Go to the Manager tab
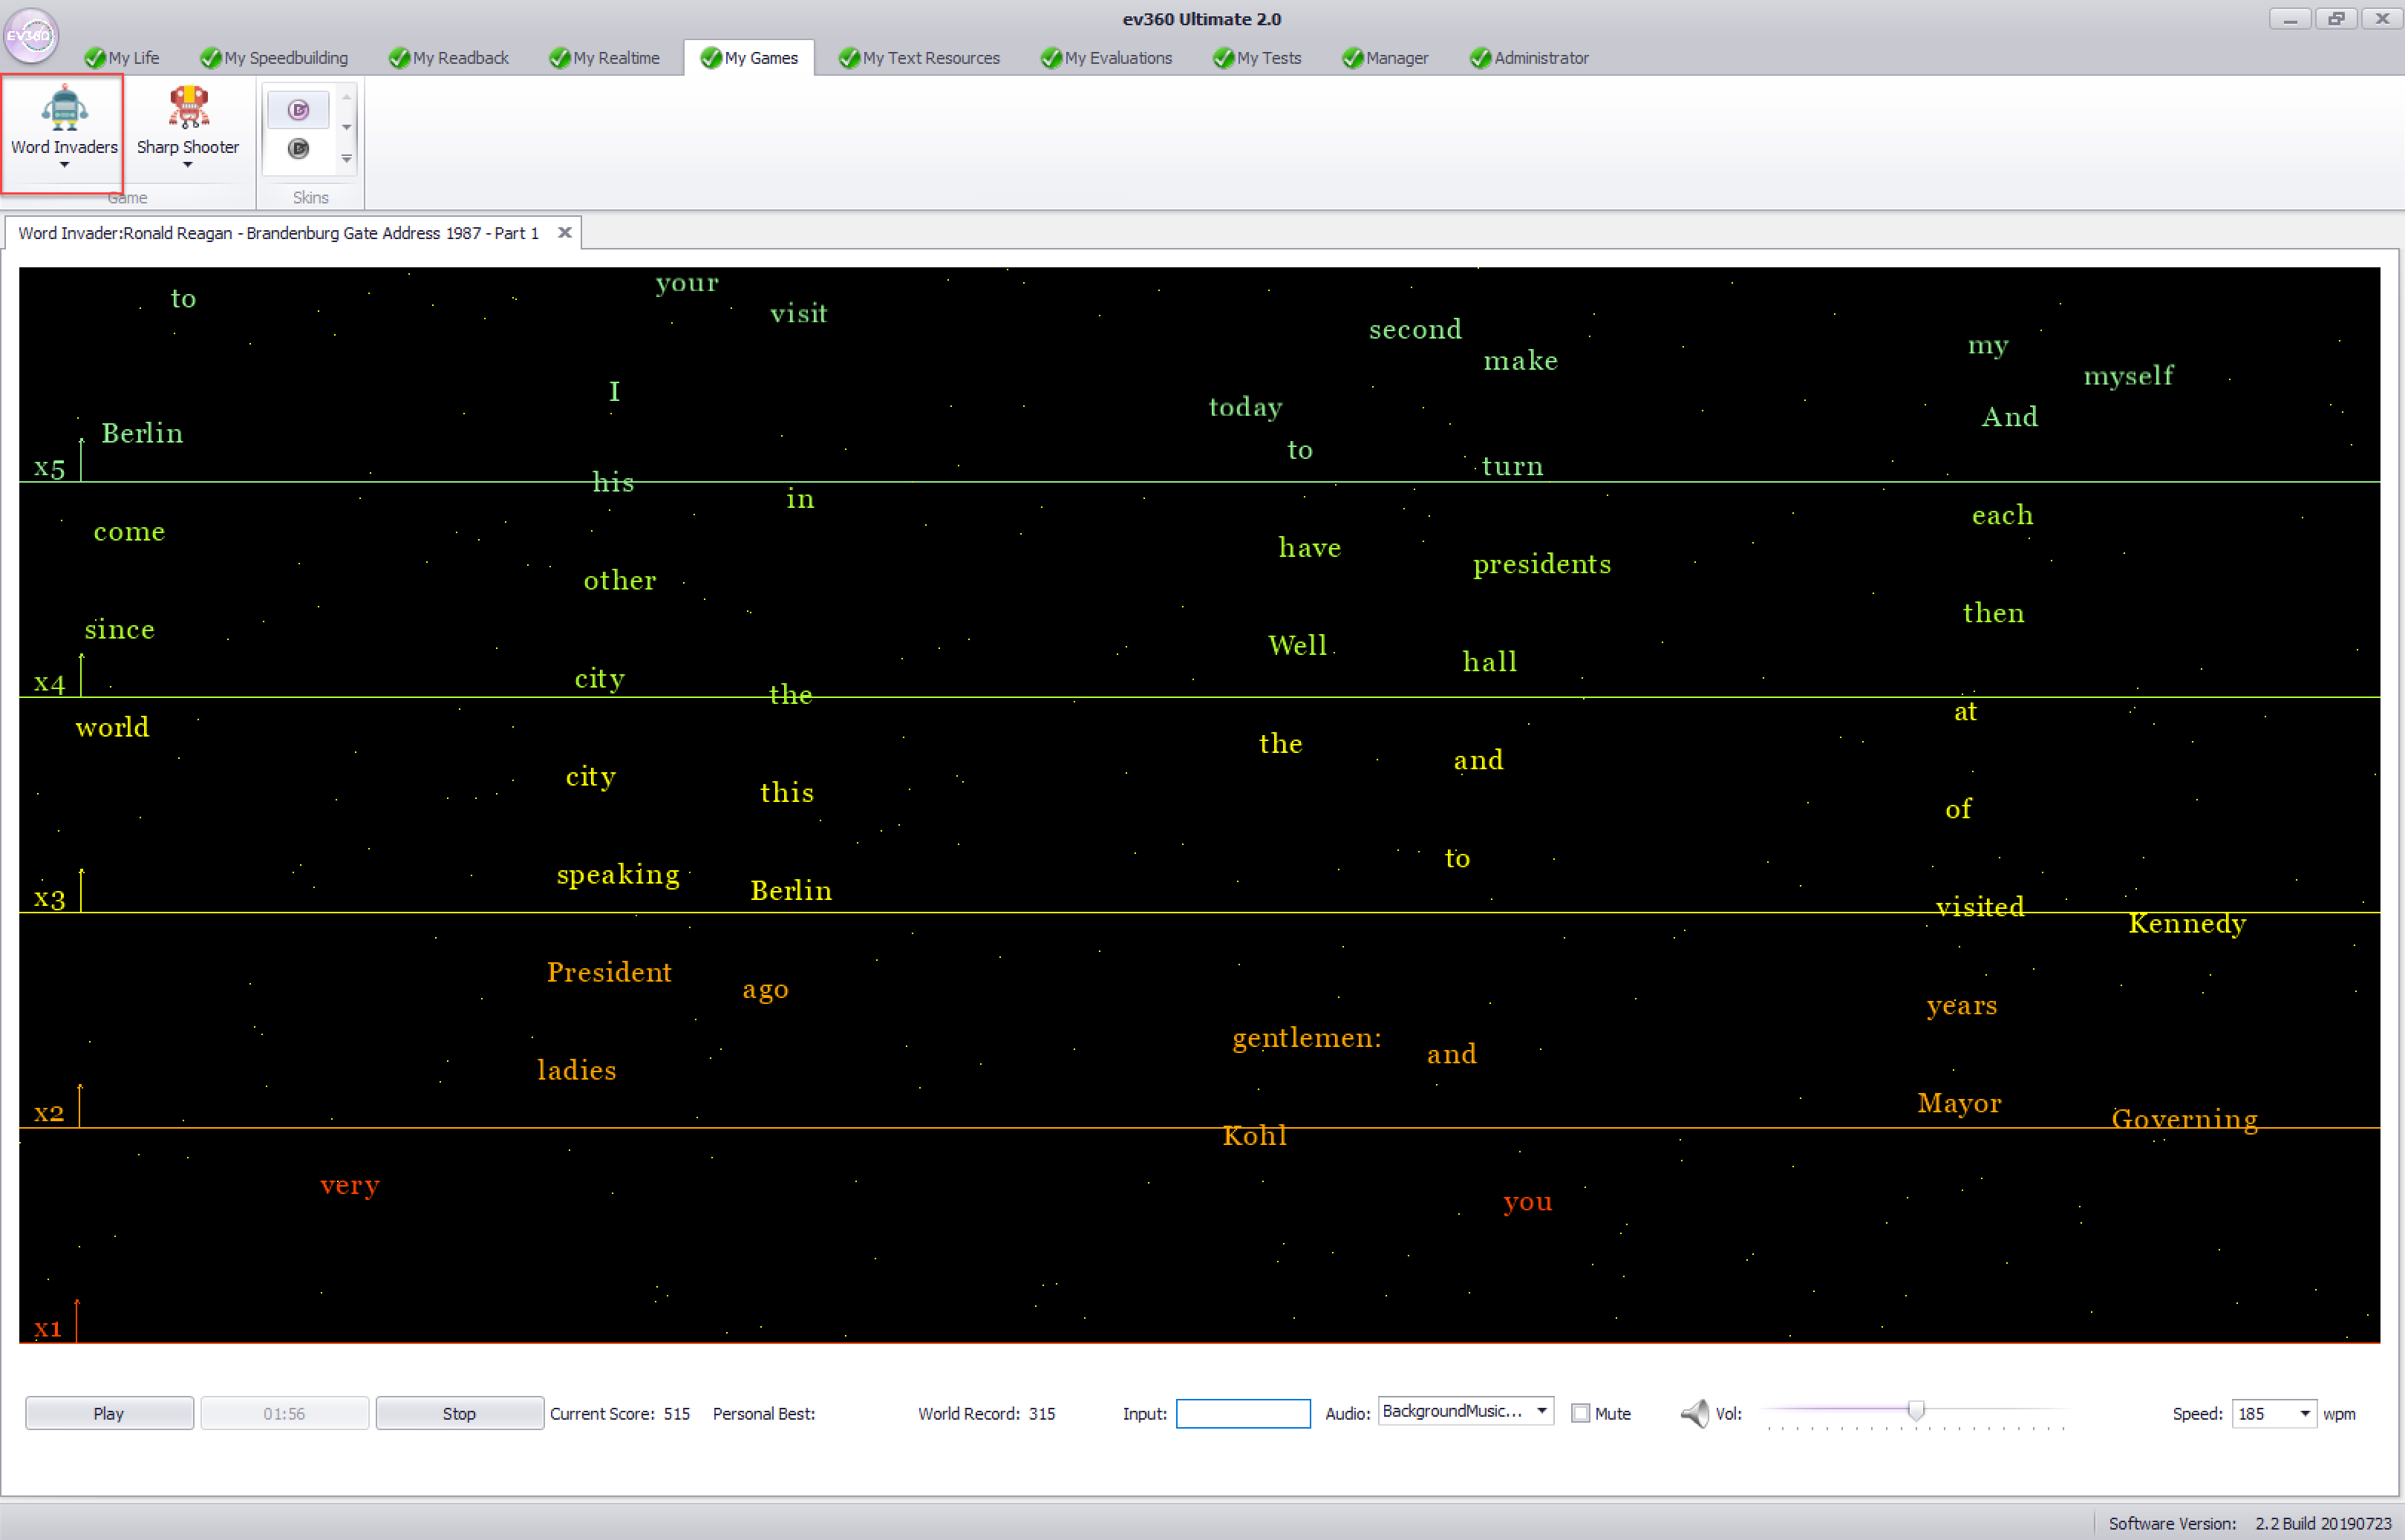Image resolution: width=2405 pixels, height=1540 pixels. (1385, 58)
